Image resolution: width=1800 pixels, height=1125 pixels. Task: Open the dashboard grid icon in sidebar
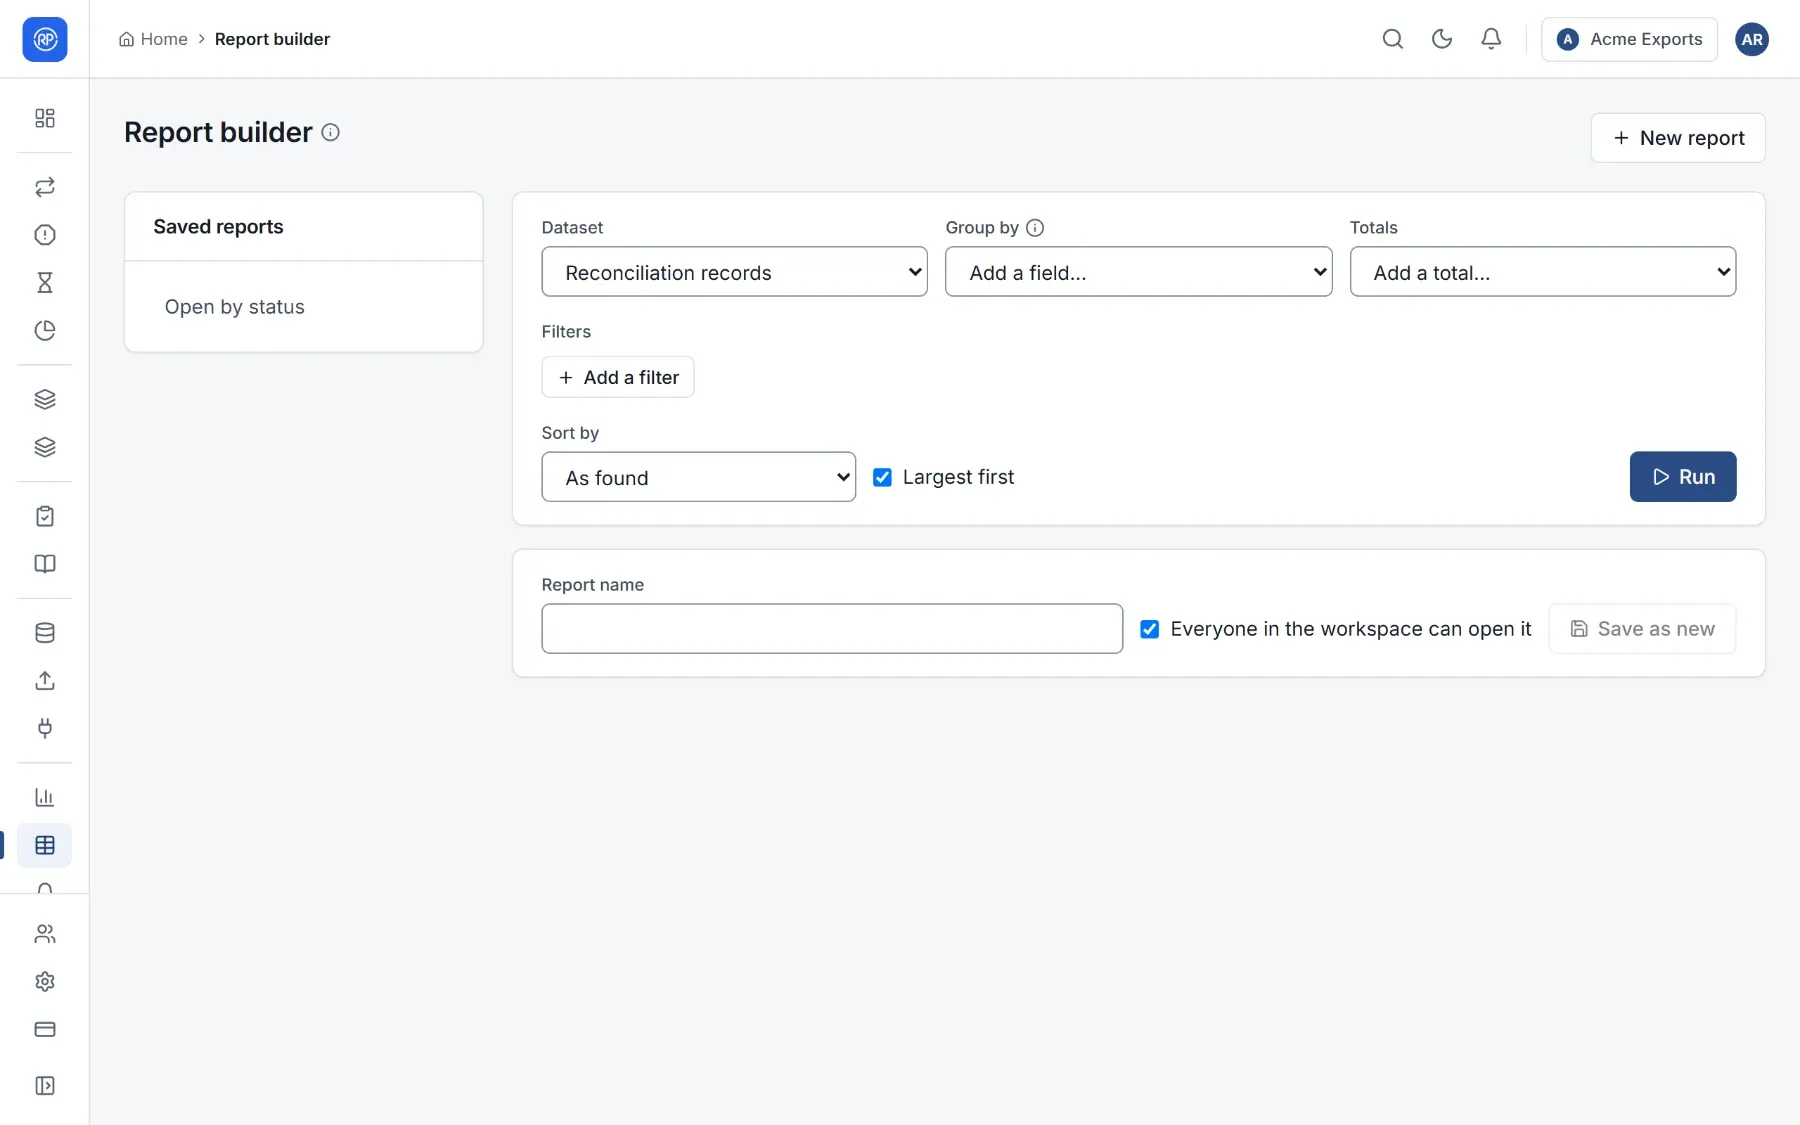click(44, 118)
